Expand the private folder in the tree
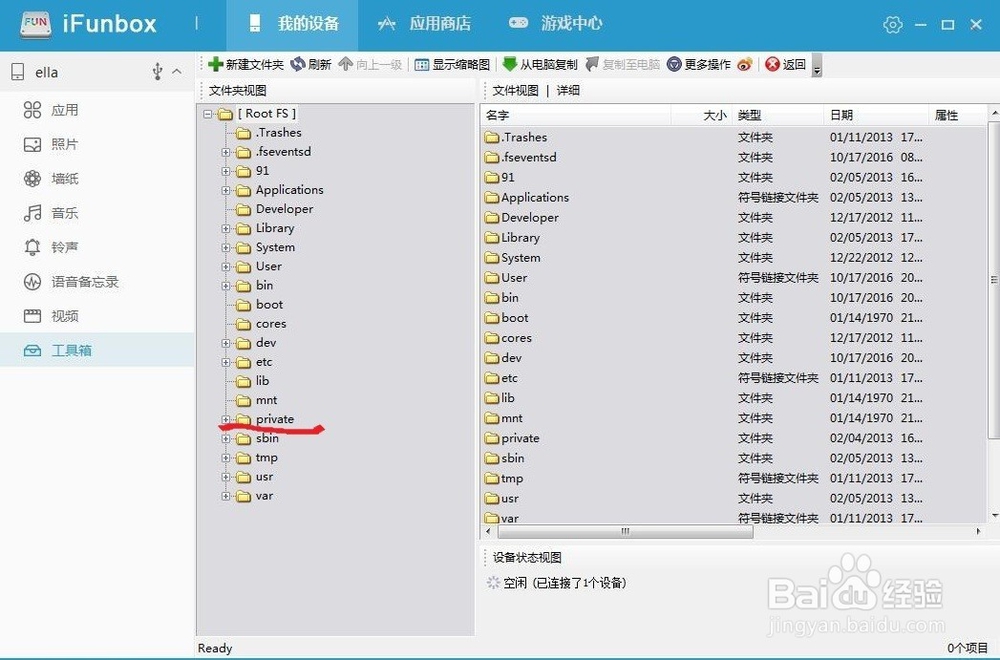 point(225,419)
